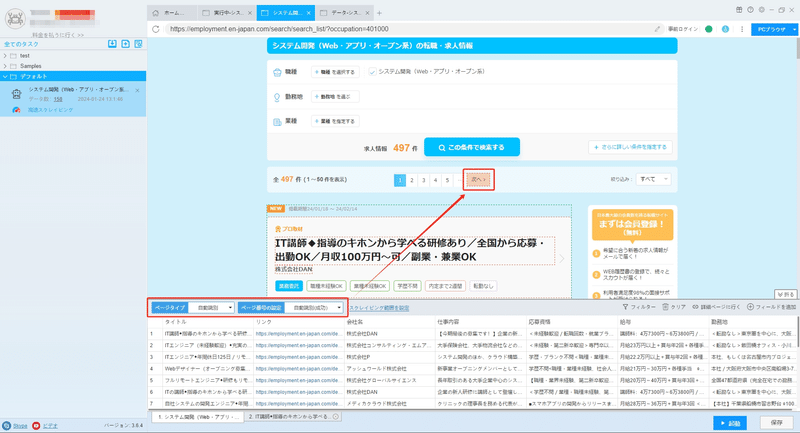Switch to ホーム tab
This screenshot has width=800, height=433.
coord(172,13)
